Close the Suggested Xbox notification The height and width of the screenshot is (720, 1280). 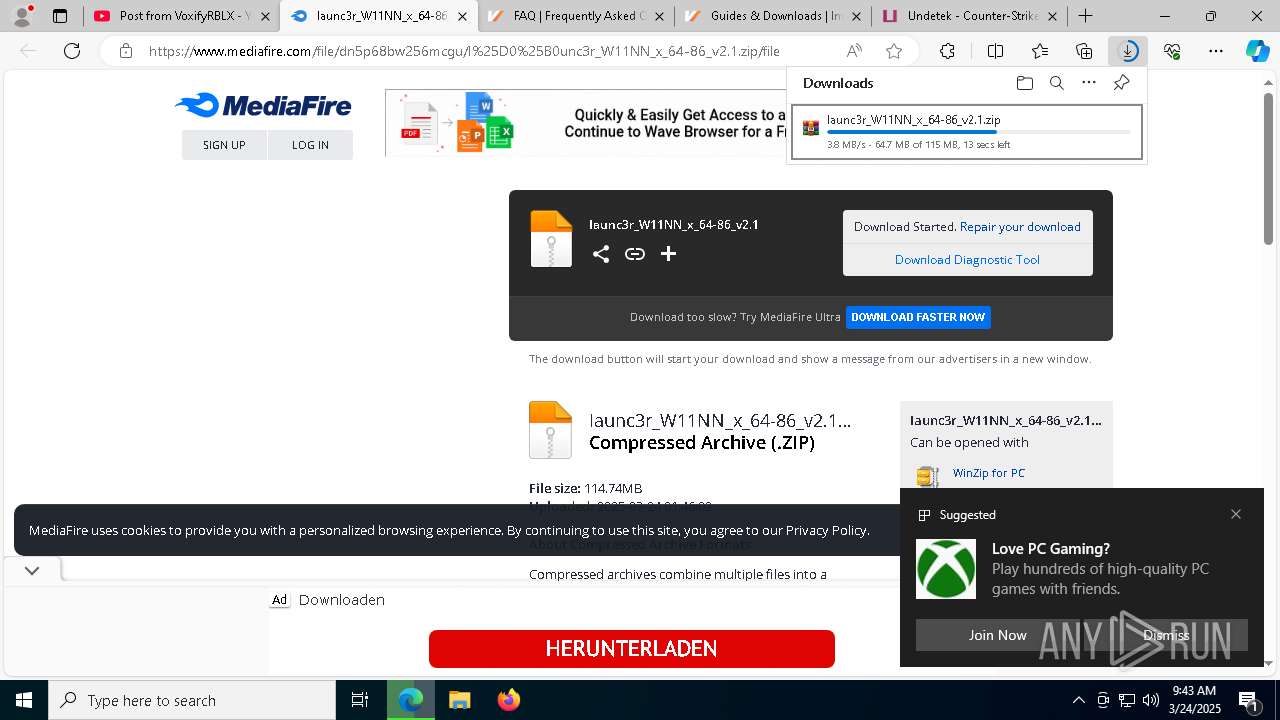click(1236, 514)
